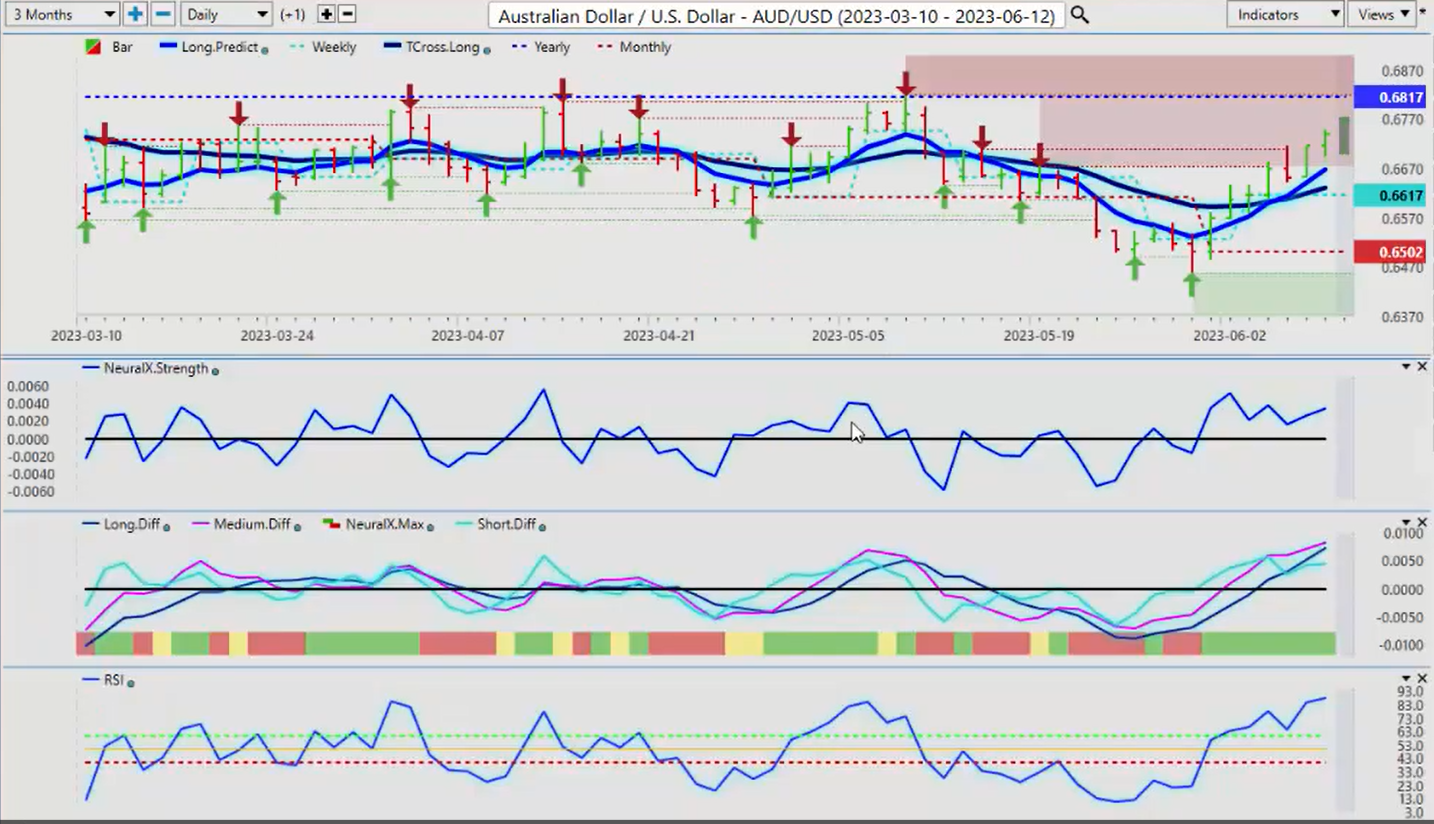Click the 0.6502 monthly price label
The height and width of the screenshot is (824, 1434).
tap(1390, 252)
